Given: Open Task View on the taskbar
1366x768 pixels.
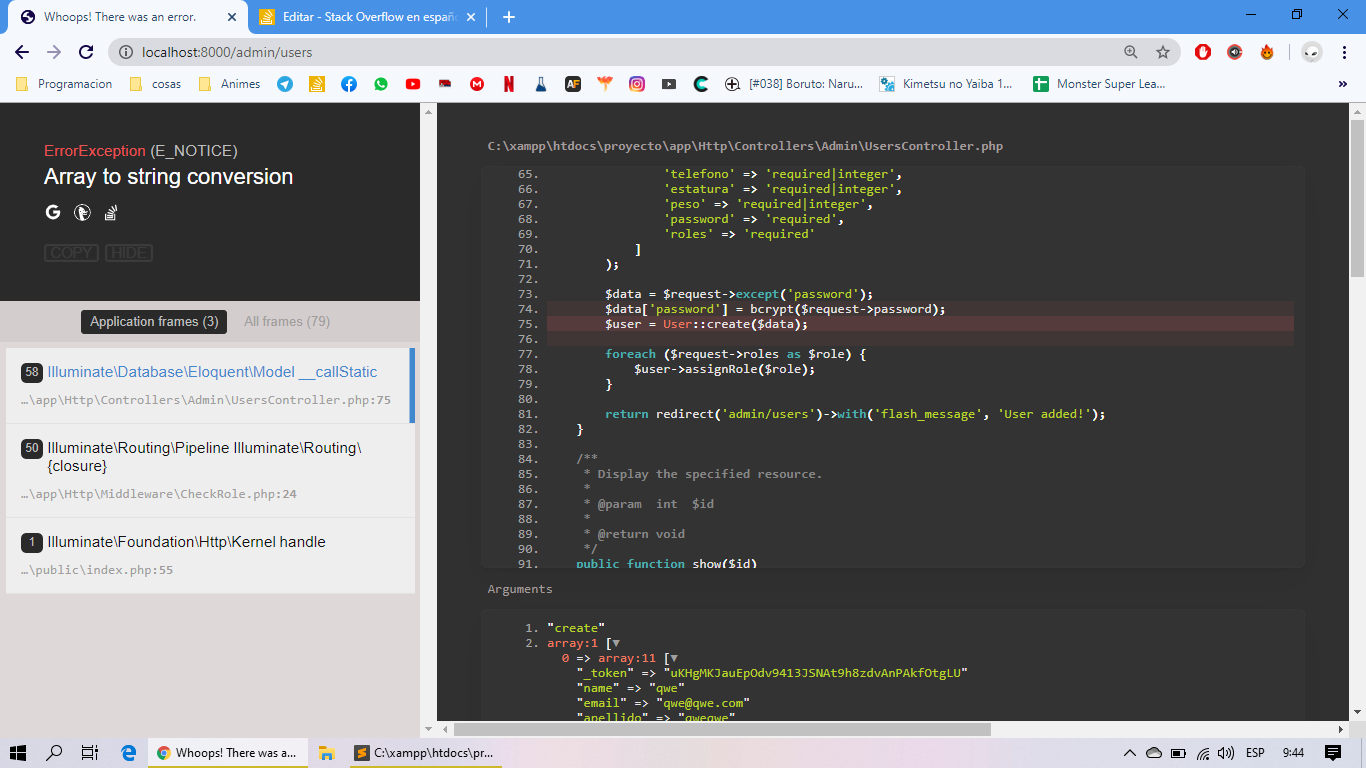Looking at the screenshot, I should point(89,752).
